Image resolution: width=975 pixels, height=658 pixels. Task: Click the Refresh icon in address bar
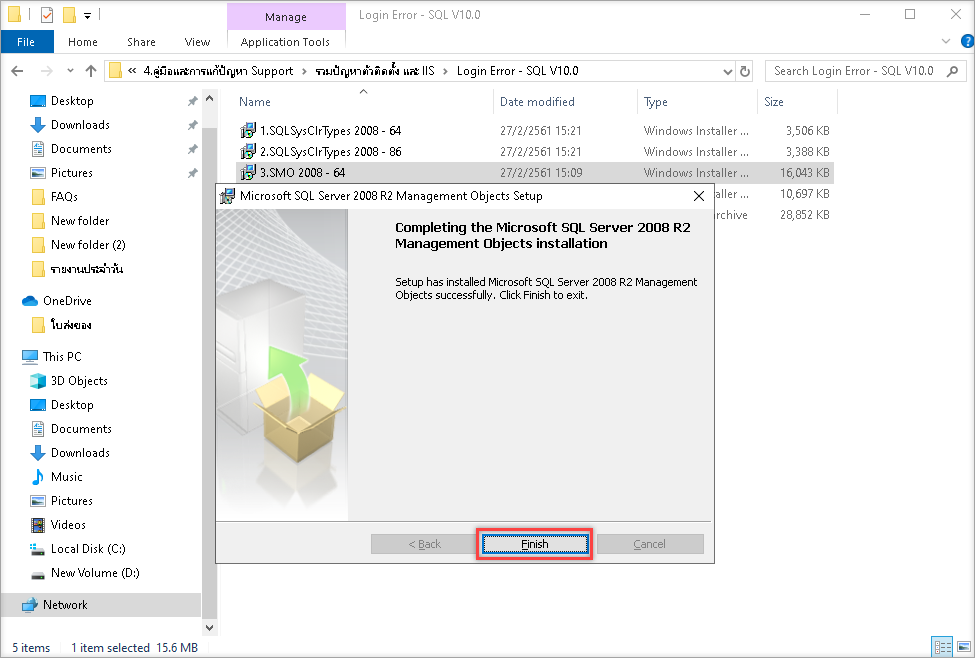(x=745, y=71)
